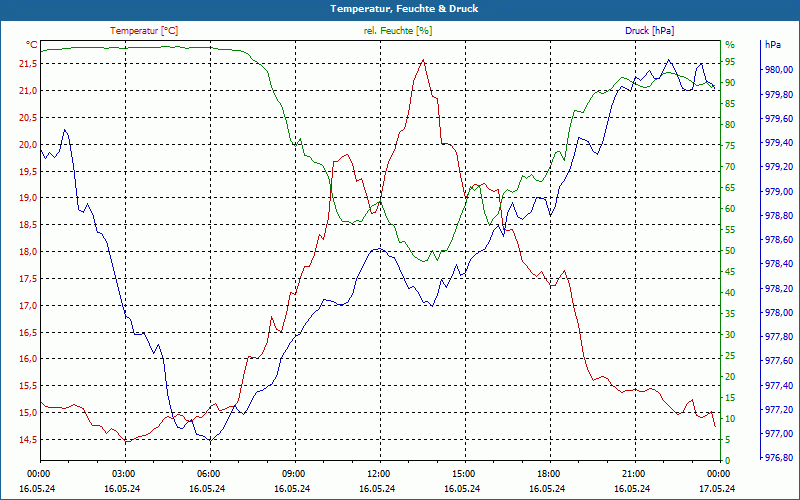Click the '20,5' temperature tick label
Image resolution: width=800 pixels, height=500 pixels.
pos(28,117)
